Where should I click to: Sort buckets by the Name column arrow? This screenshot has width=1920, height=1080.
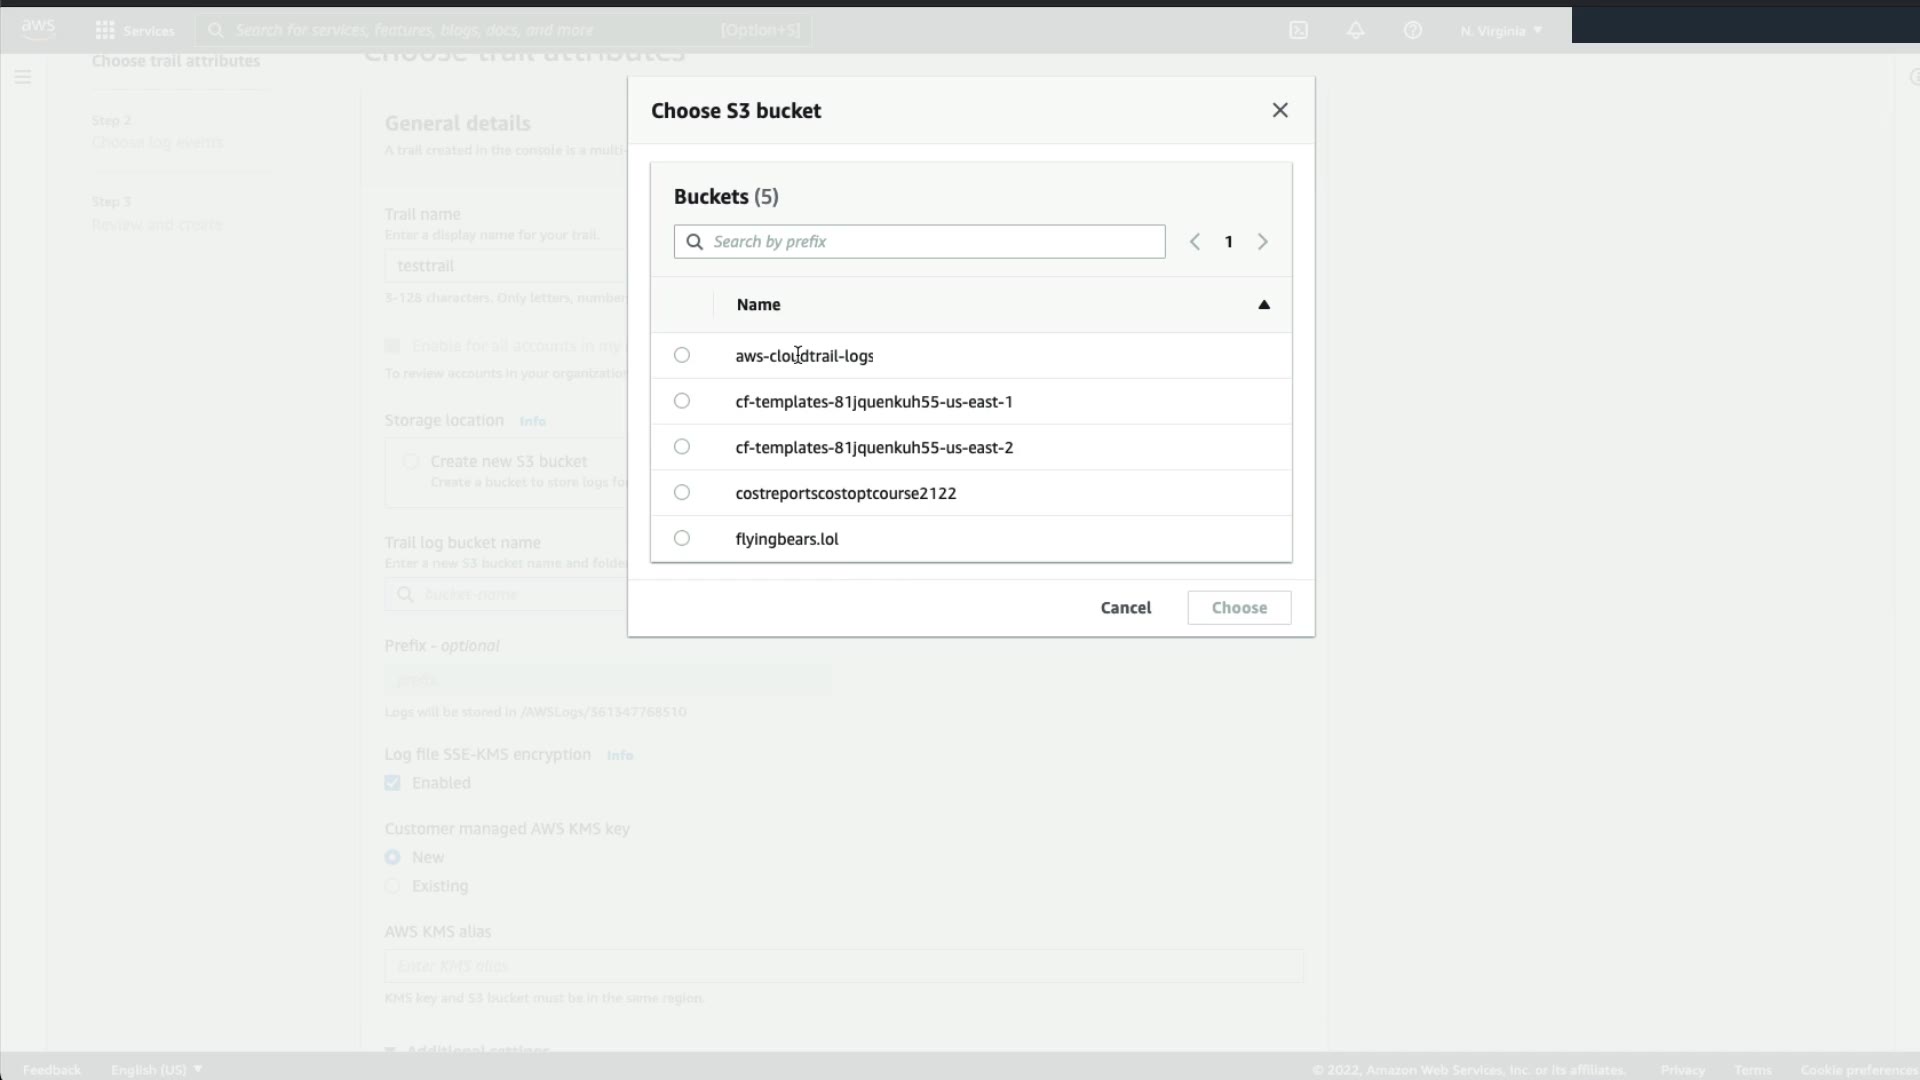tap(1263, 305)
